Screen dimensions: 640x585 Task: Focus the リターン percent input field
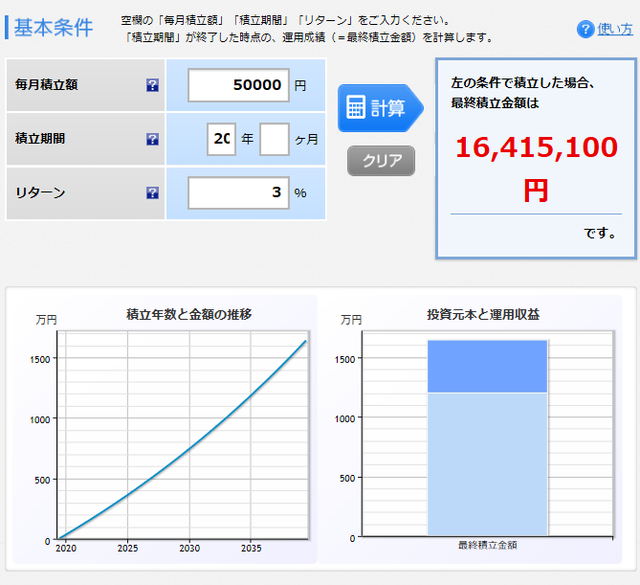tap(238, 193)
